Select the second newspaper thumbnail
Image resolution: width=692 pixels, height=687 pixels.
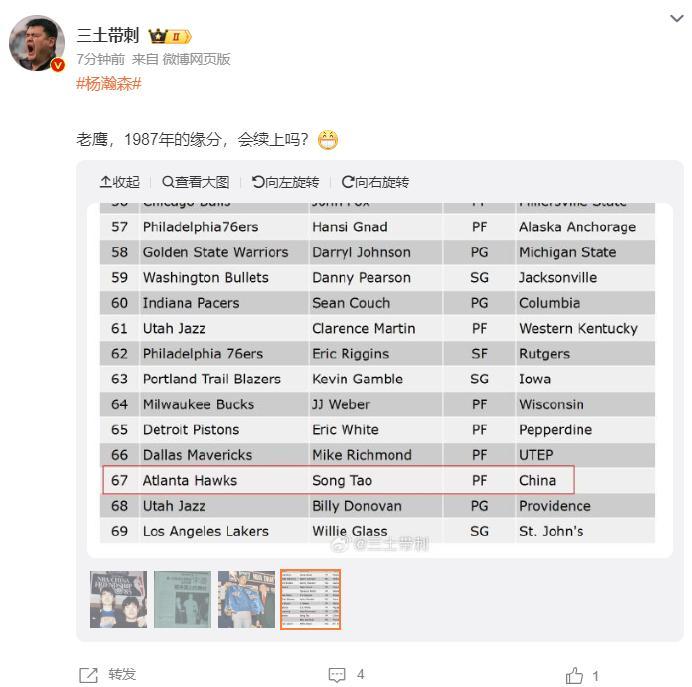pos(182,599)
